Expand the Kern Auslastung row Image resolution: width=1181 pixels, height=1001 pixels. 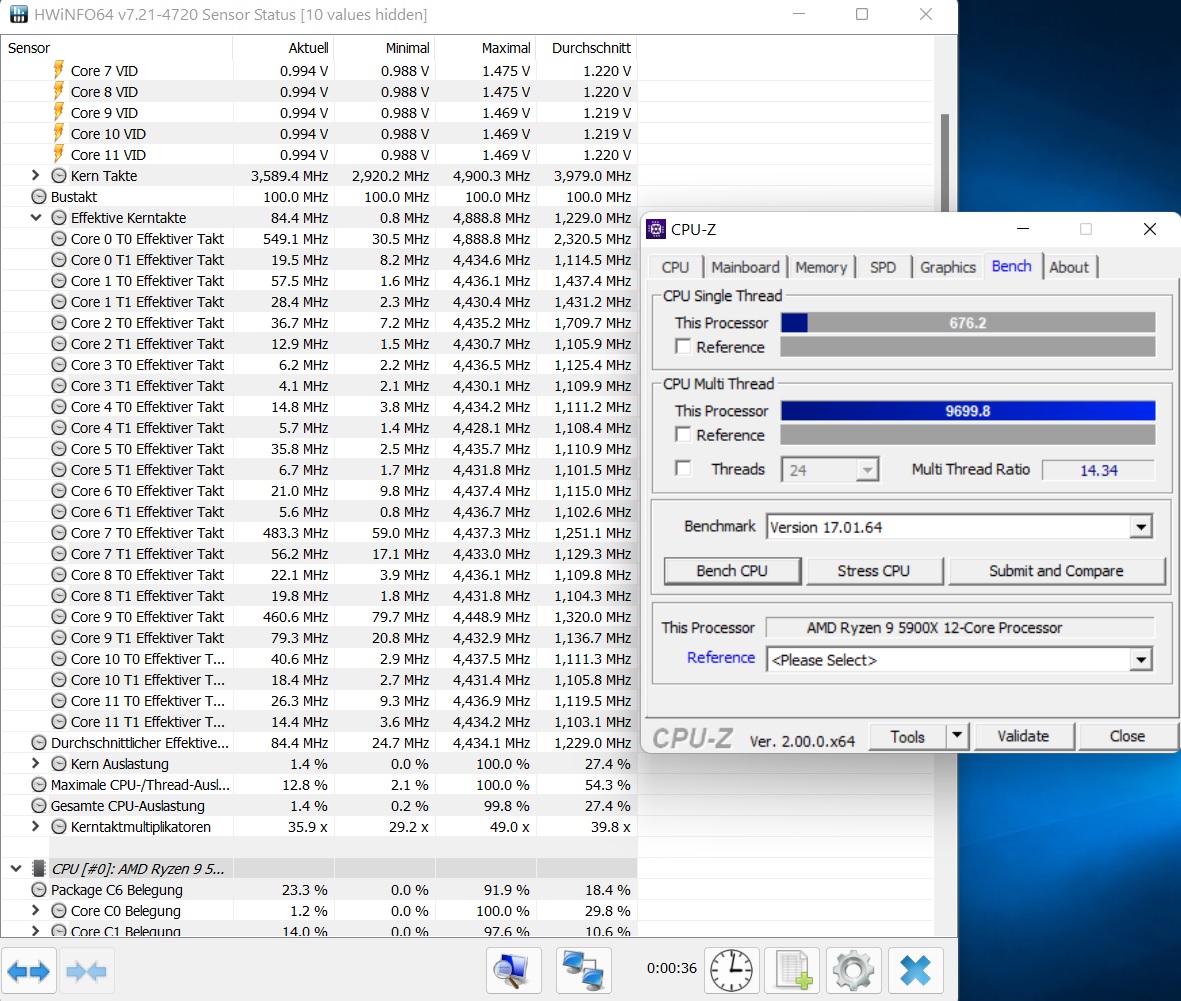click(x=35, y=763)
